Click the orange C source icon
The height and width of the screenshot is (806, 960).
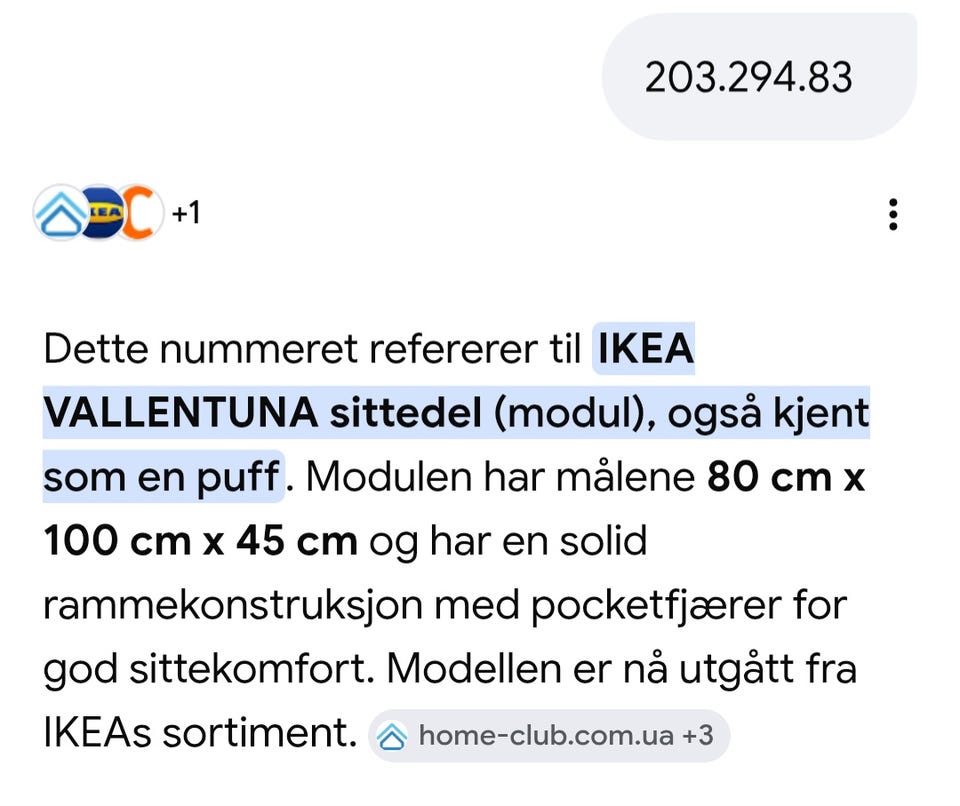point(140,213)
